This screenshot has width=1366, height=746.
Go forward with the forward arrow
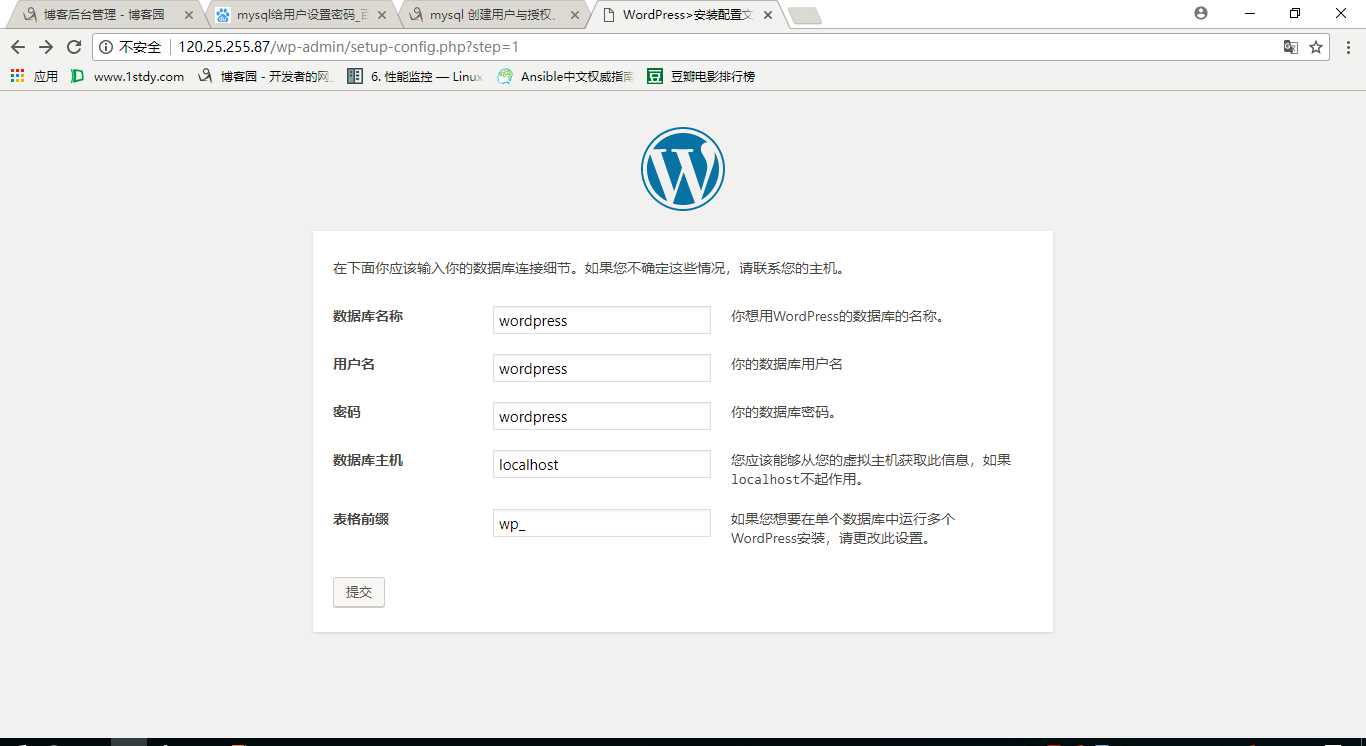45,47
